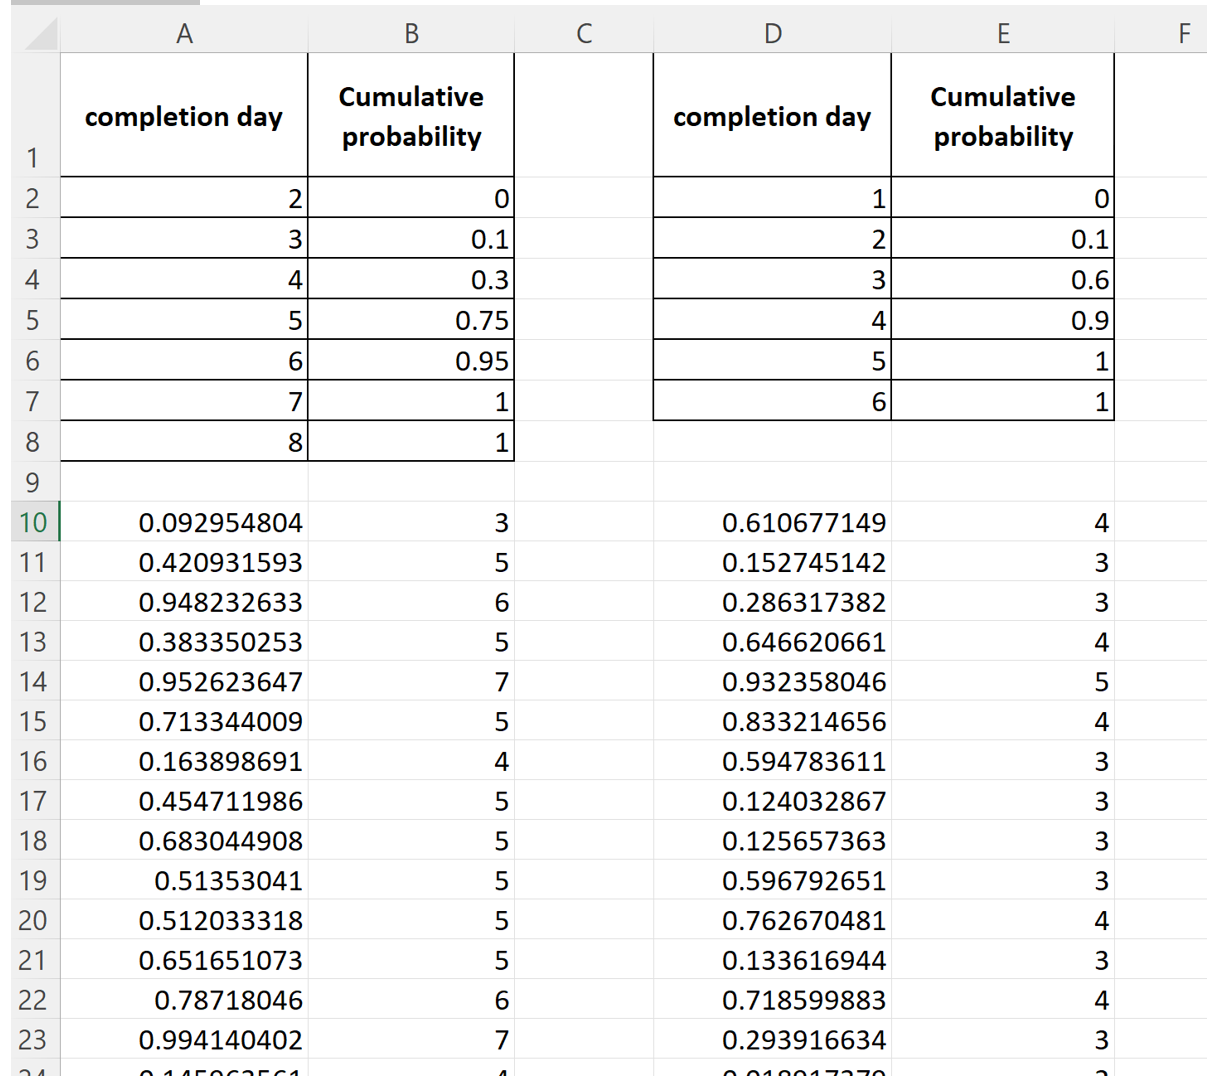Select row 10 header

tap(33, 522)
